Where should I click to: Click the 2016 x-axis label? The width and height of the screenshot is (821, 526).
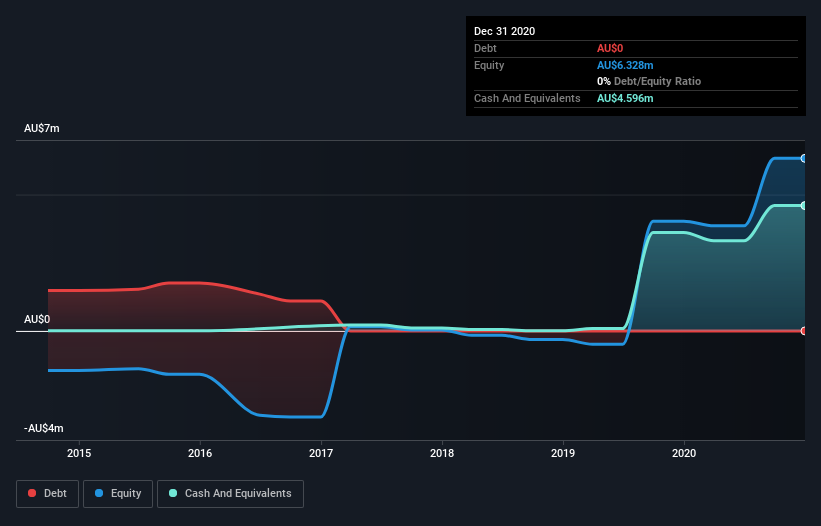pos(200,453)
